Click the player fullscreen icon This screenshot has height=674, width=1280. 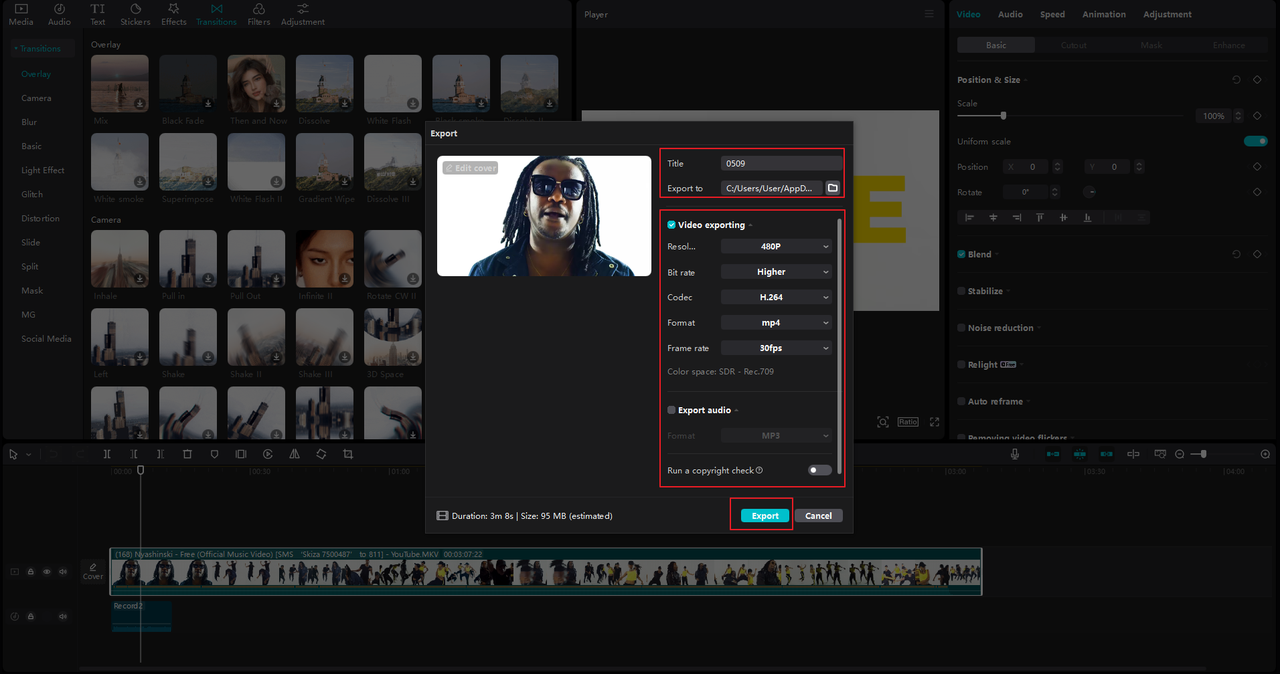point(935,422)
